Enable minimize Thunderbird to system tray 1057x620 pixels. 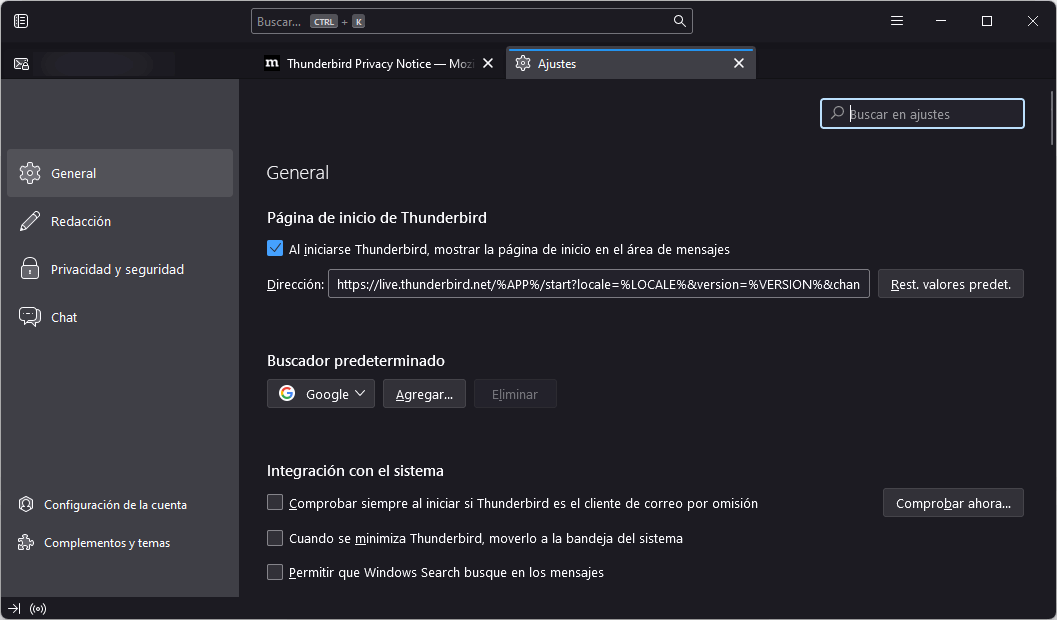coord(276,538)
